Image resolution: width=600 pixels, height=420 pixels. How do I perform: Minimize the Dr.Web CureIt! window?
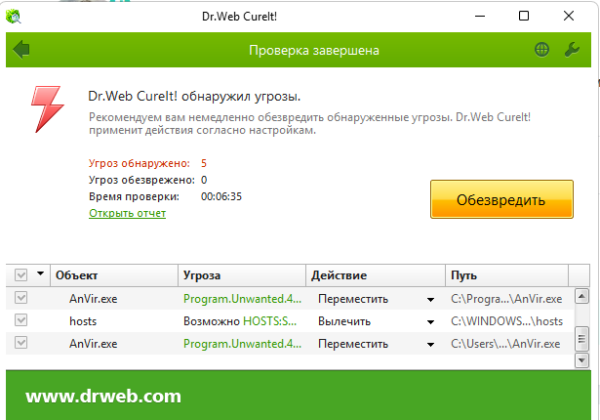[480, 16]
